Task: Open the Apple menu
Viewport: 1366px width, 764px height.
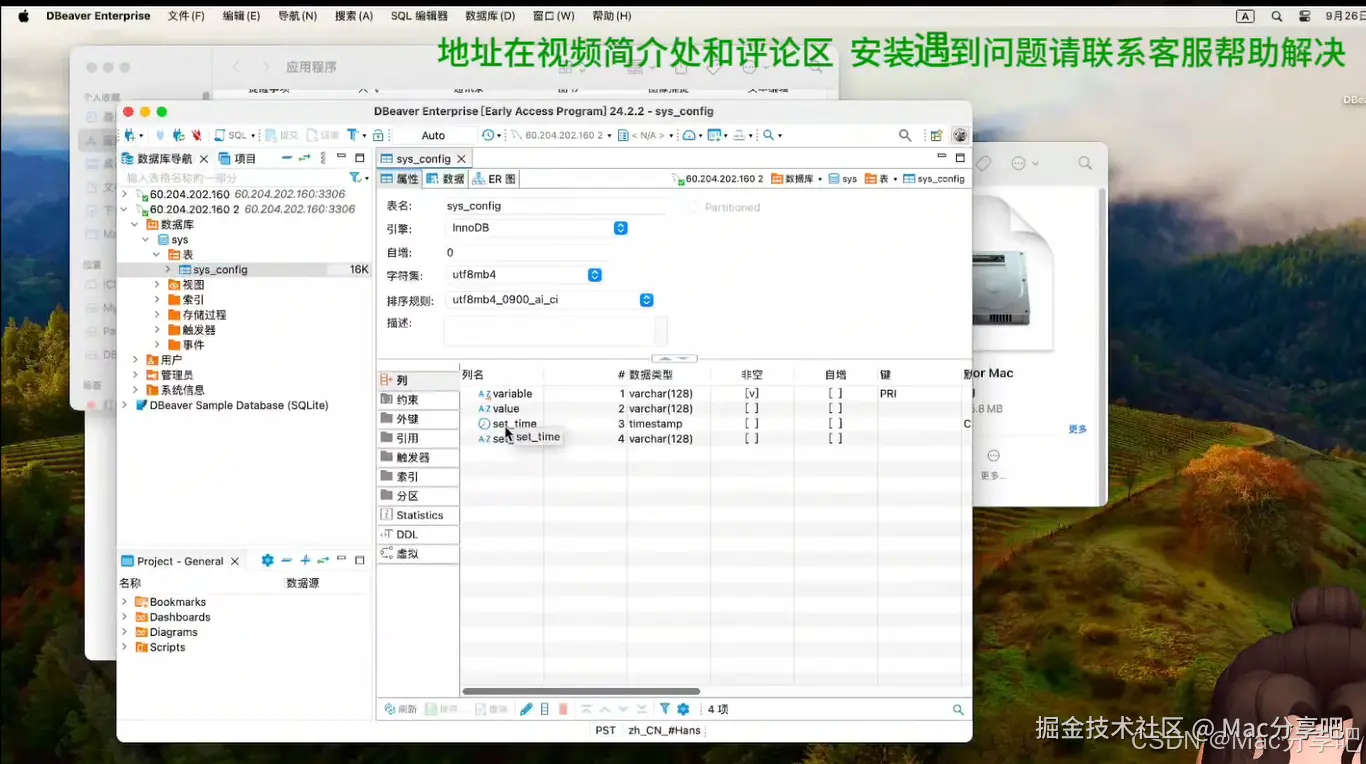Action: [24, 16]
